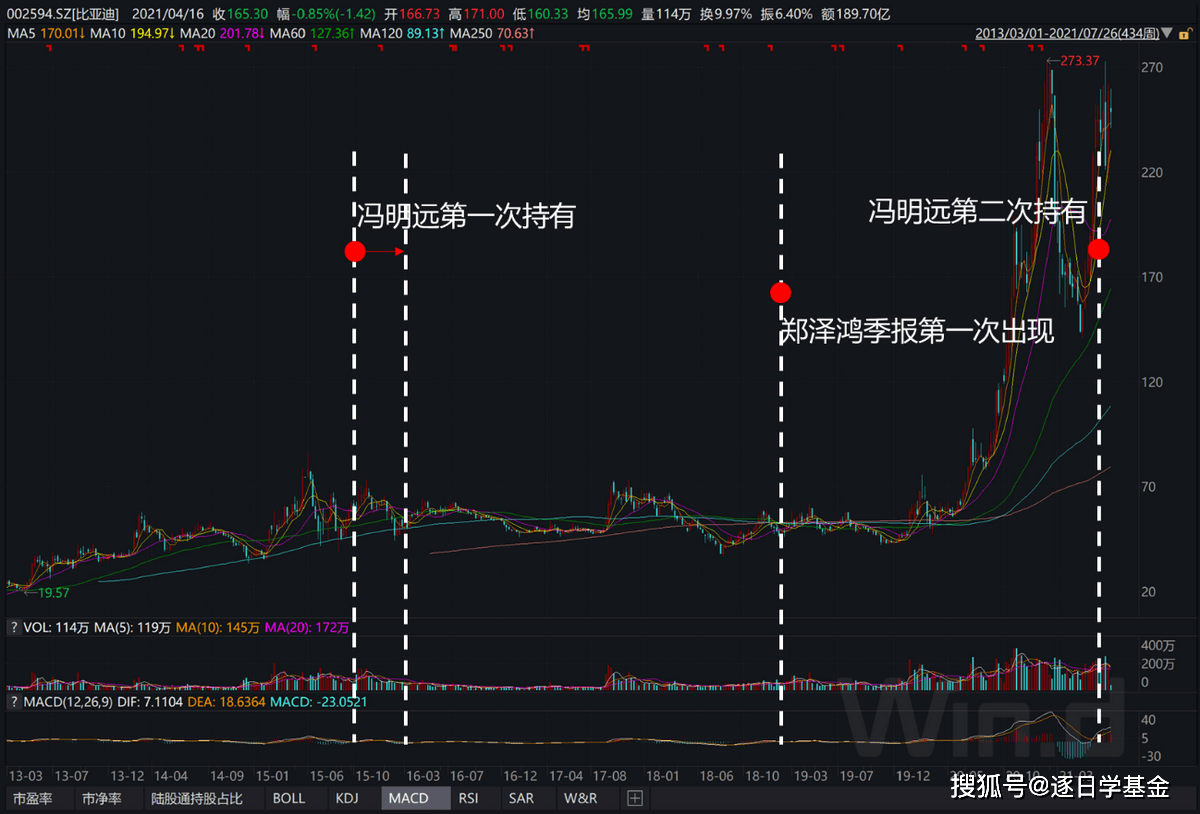
Task: Open the 陆股通持股占比 tab
Action: click(x=197, y=798)
